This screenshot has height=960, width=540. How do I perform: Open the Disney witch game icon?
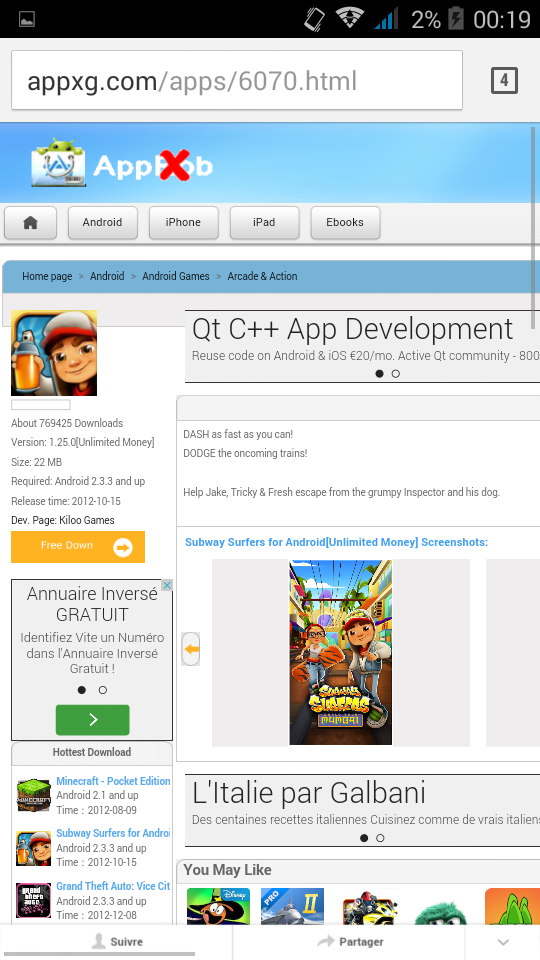tap(219, 906)
